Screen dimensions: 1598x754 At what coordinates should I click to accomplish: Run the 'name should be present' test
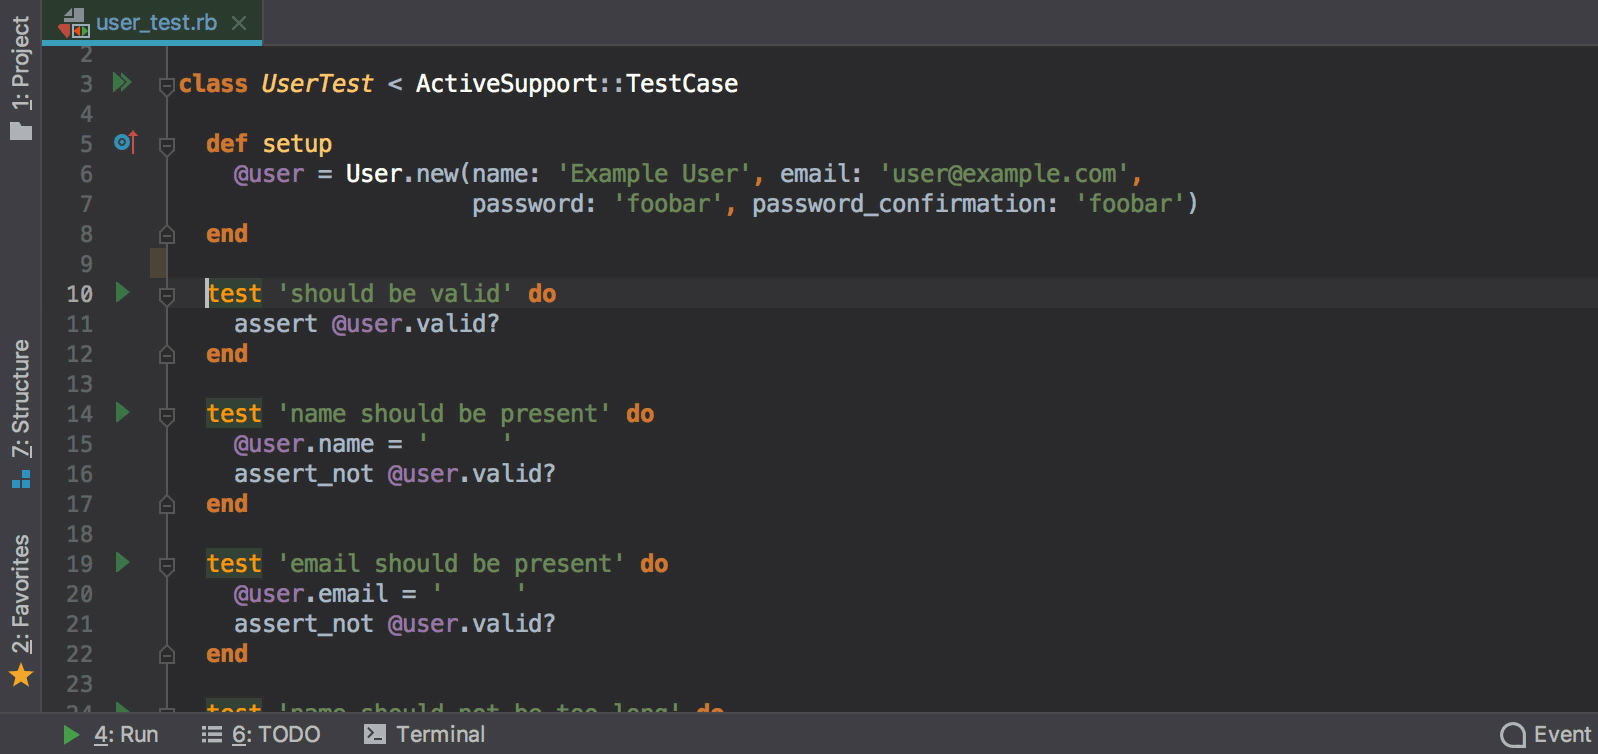(x=122, y=412)
